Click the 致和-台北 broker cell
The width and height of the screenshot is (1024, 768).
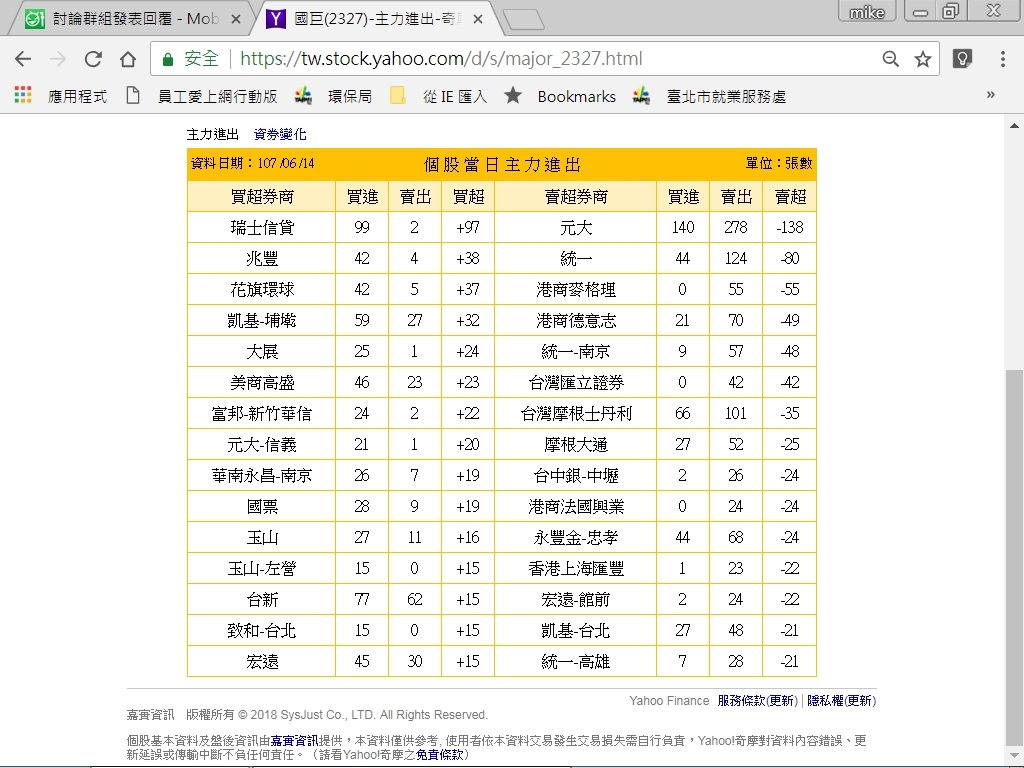coord(262,631)
